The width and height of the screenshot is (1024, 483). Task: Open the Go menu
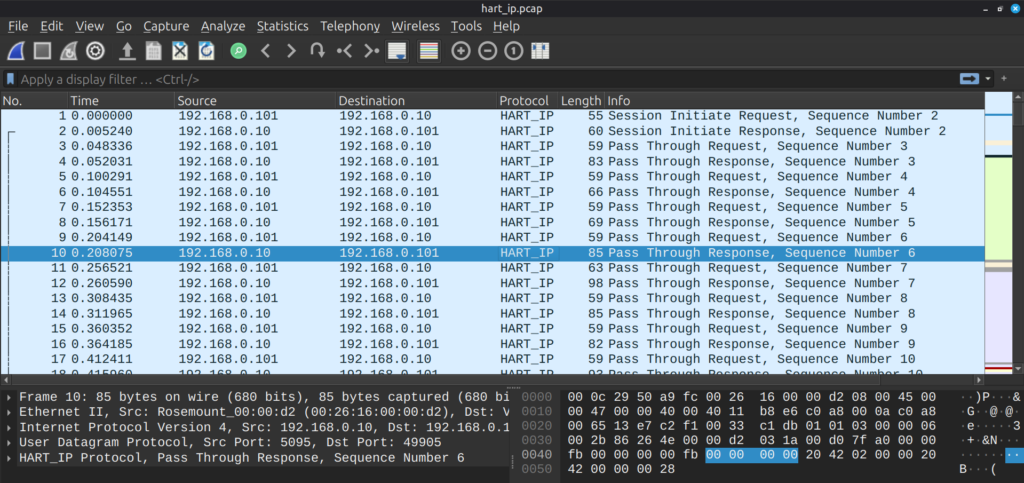124,26
